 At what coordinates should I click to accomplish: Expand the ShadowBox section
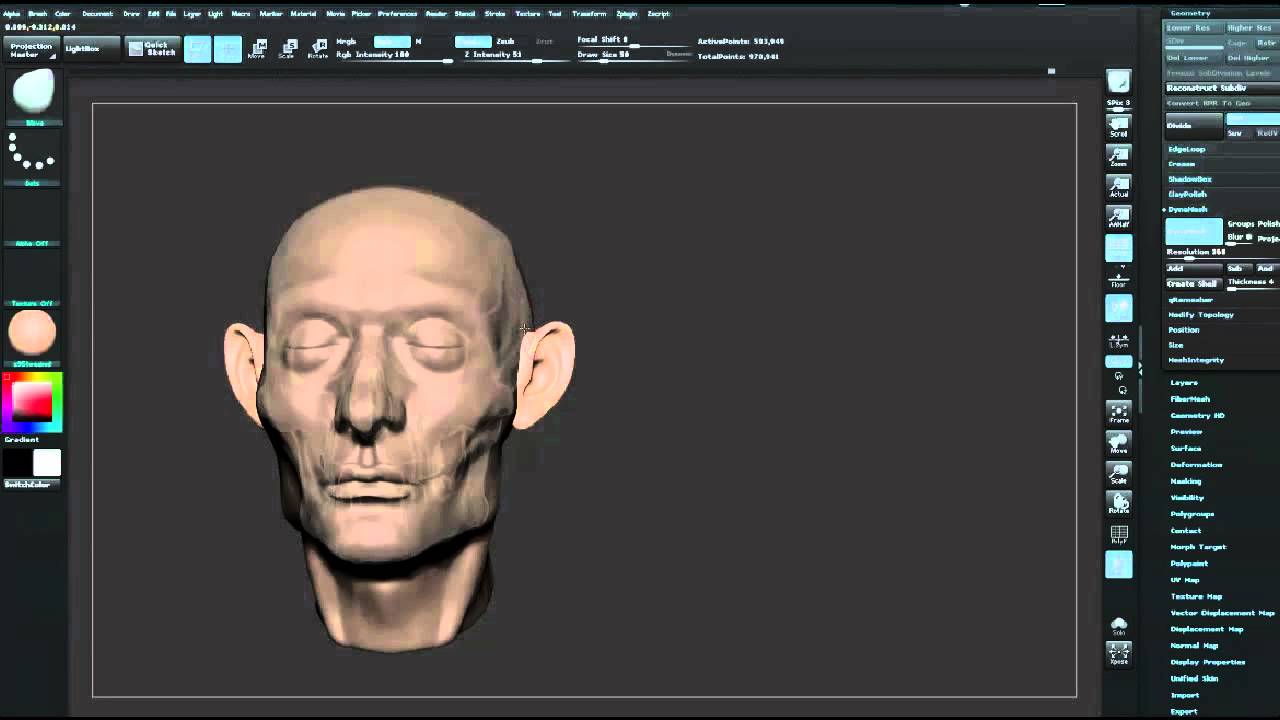1190,179
